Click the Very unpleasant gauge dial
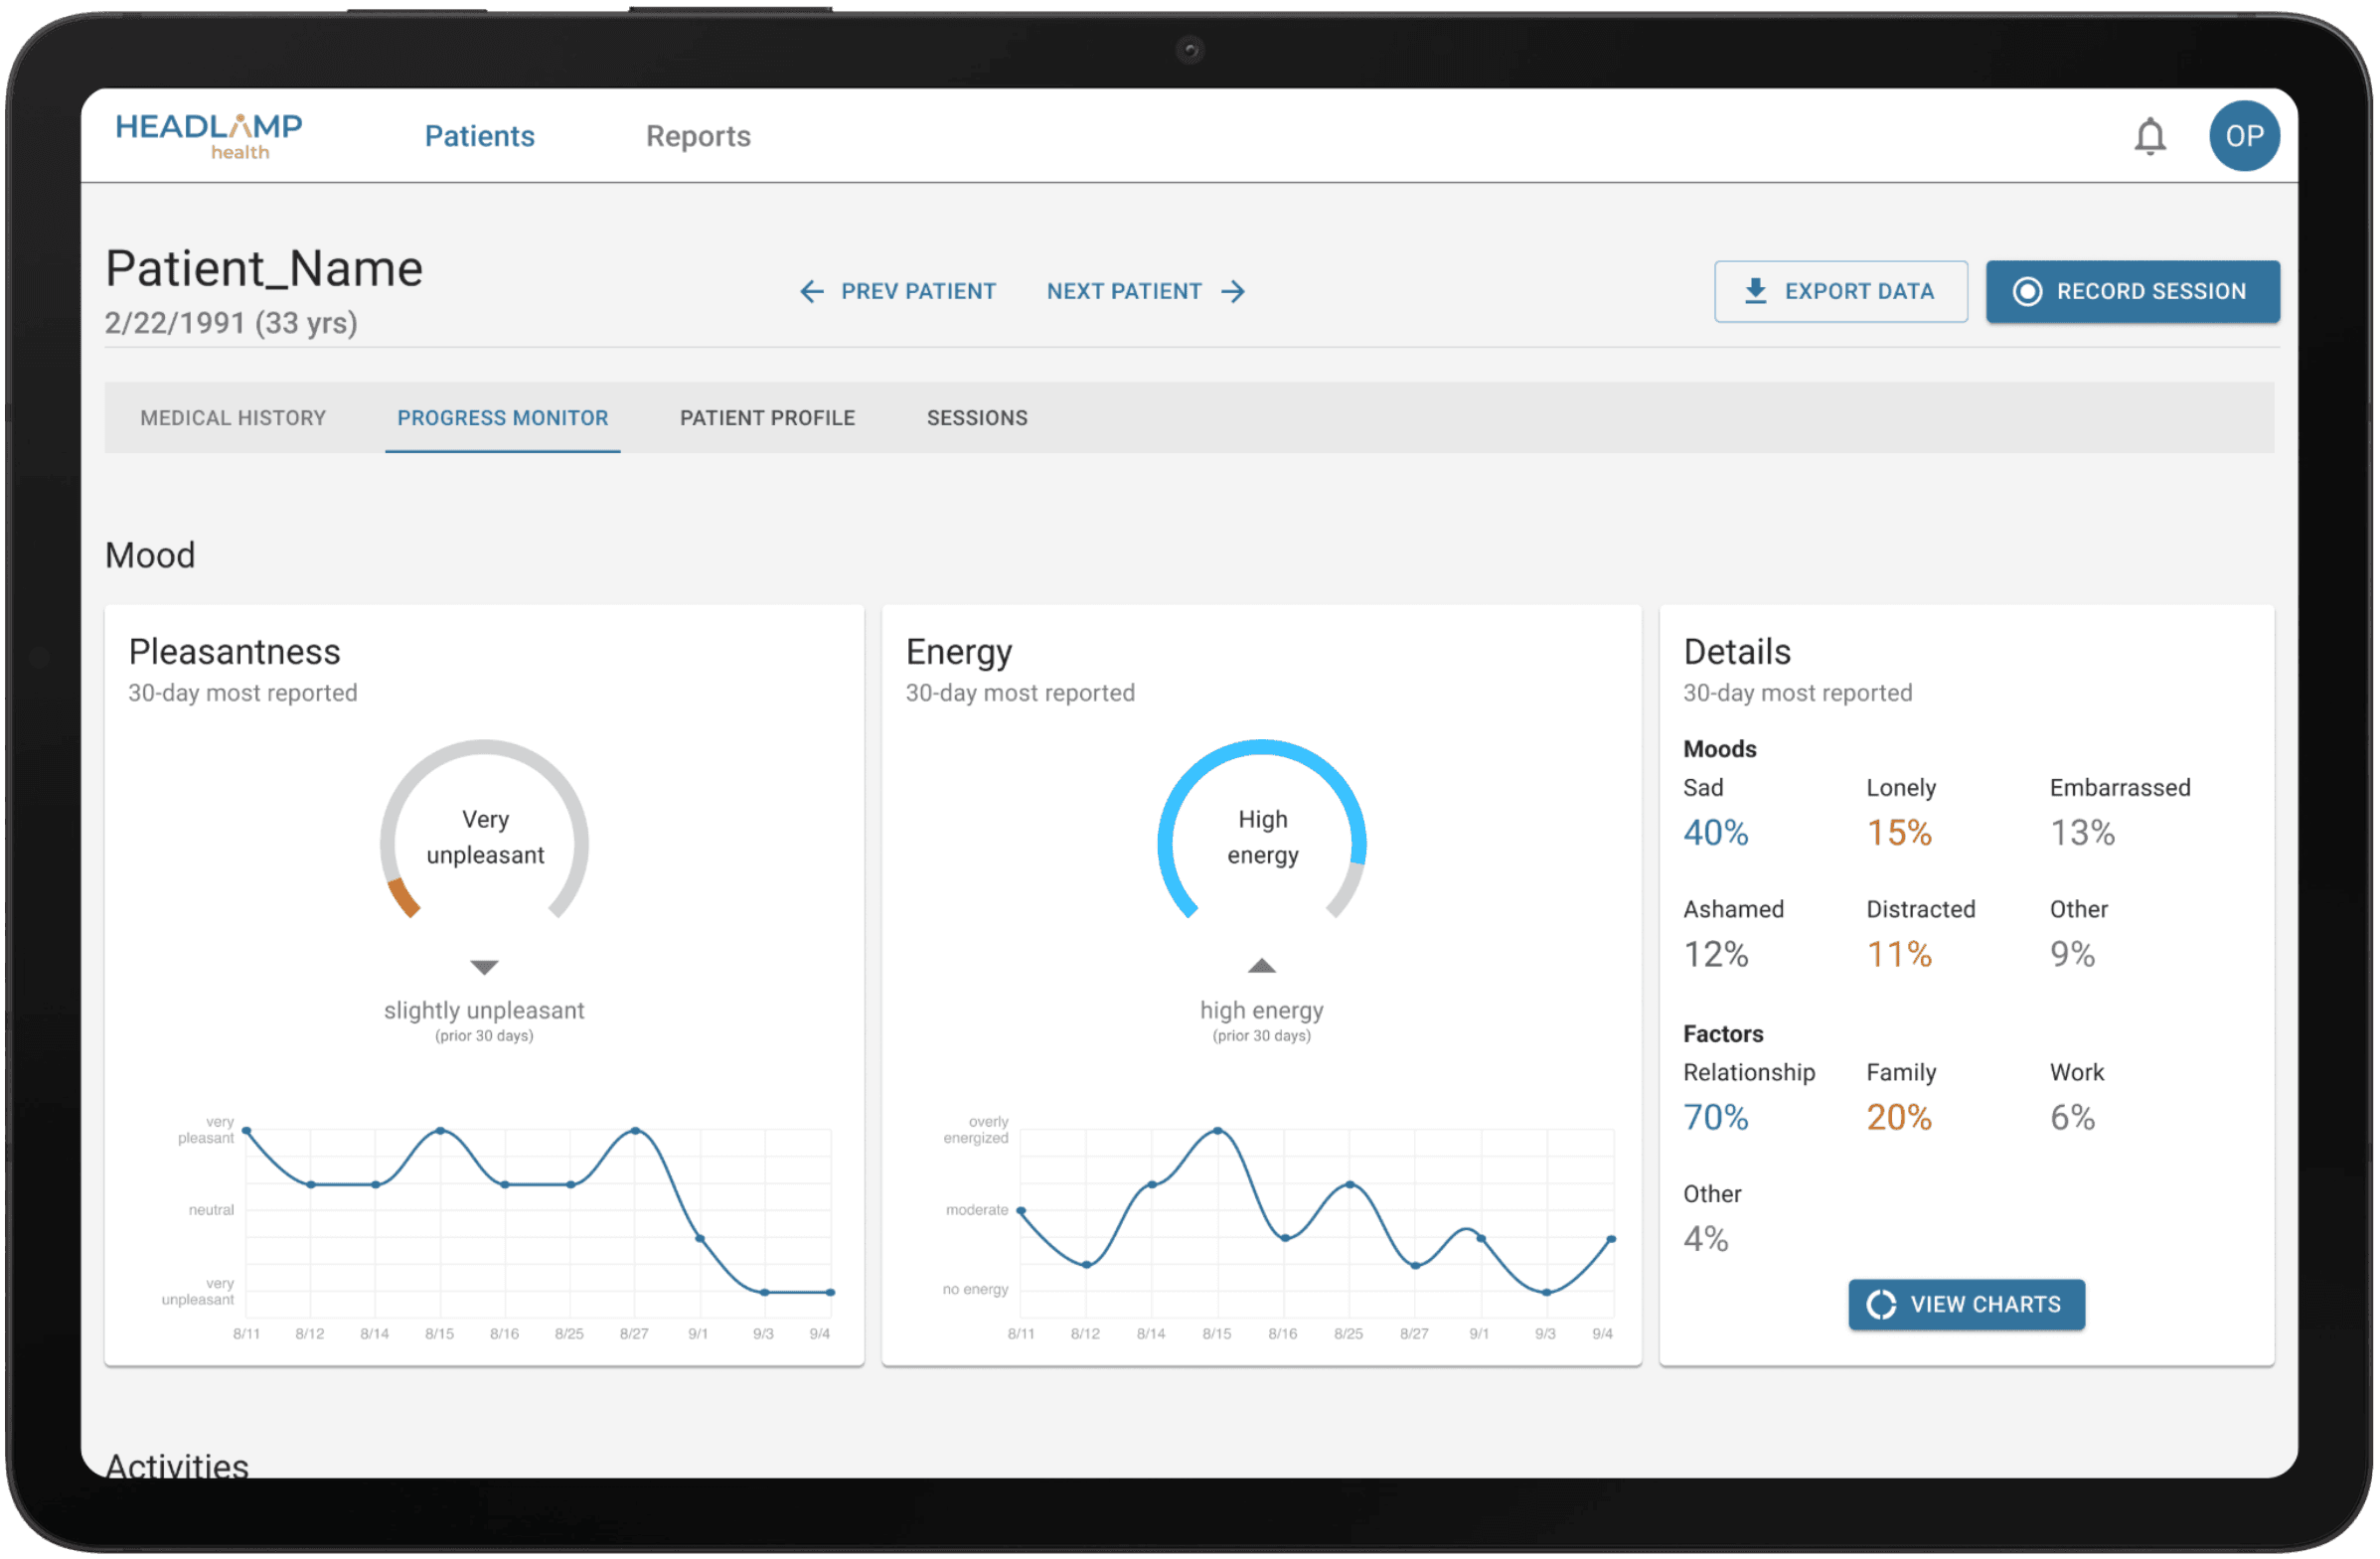 point(485,836)
